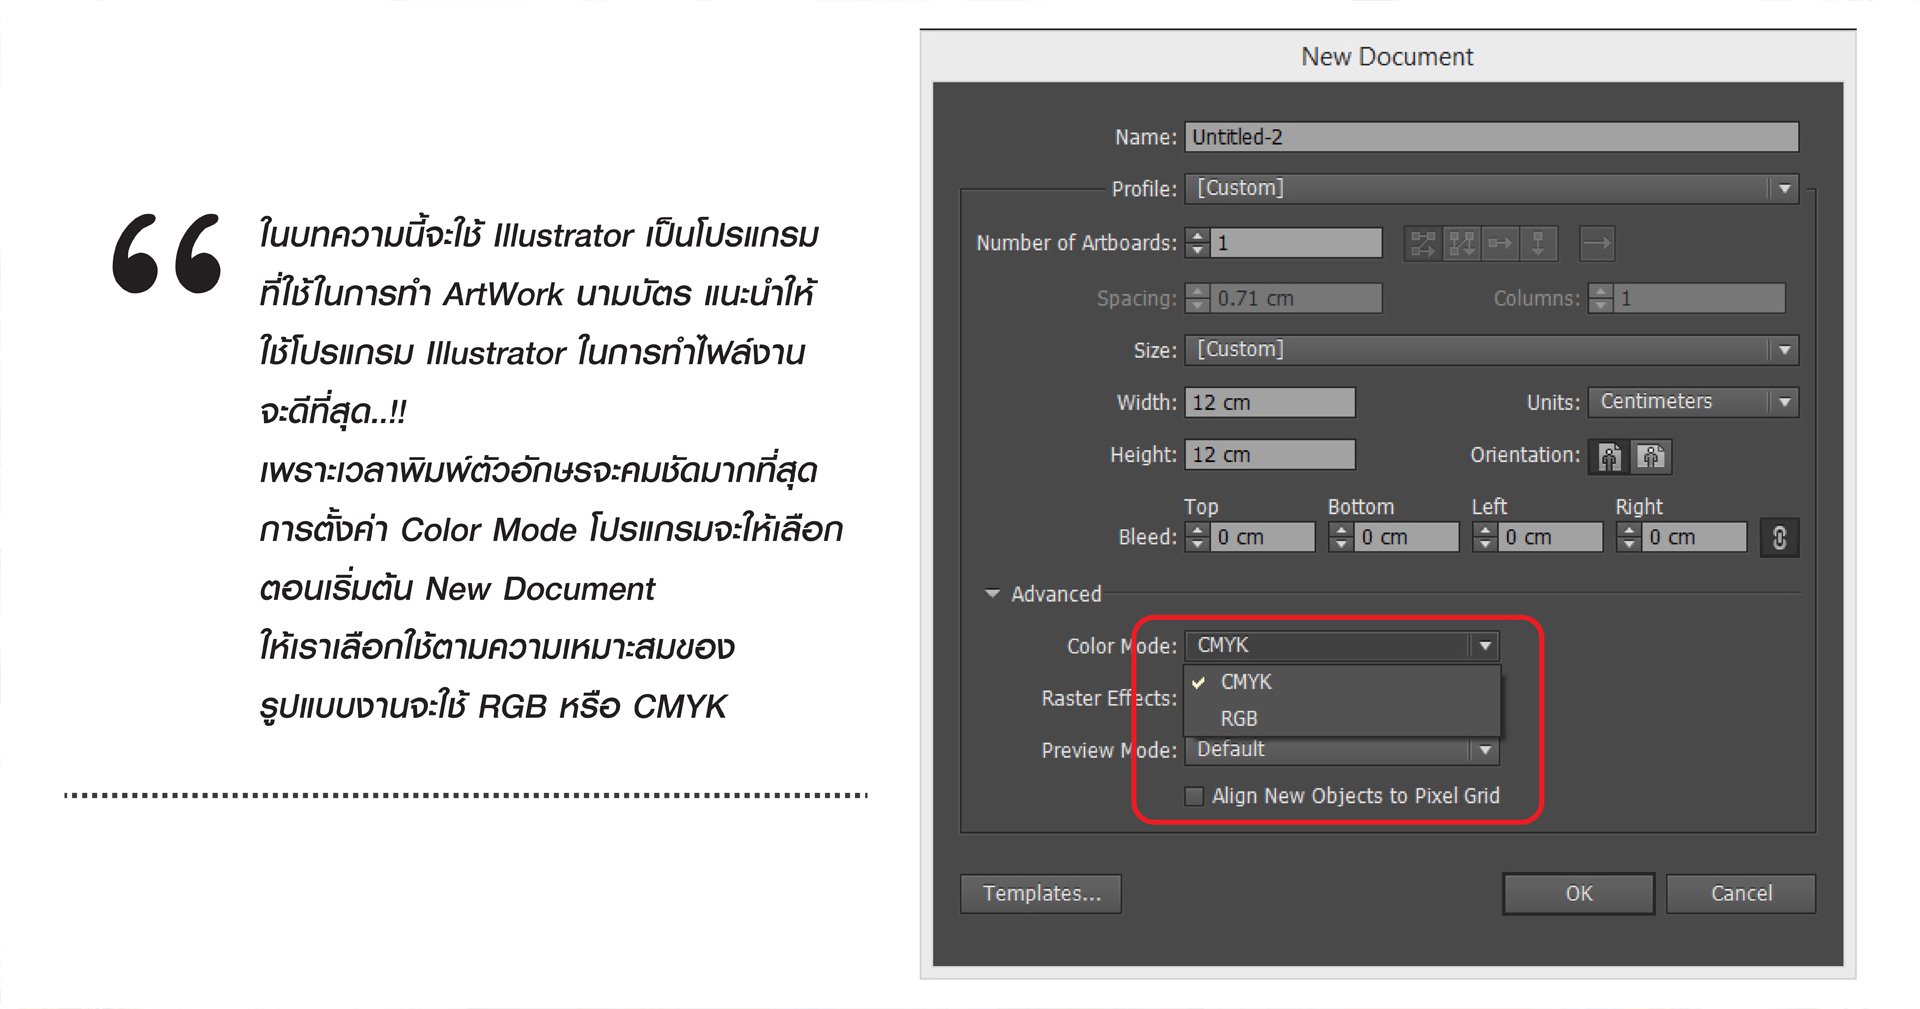Select Grid by Column artboard layout icon
Image resolution: width=1920 pixels, height=1009 pixels.
click(1461, 243)
